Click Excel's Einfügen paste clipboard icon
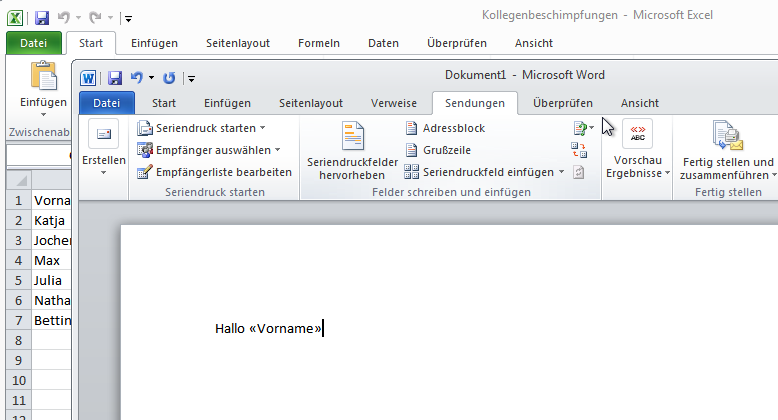This screenshot has width=778, height=420. coord(44,76)
